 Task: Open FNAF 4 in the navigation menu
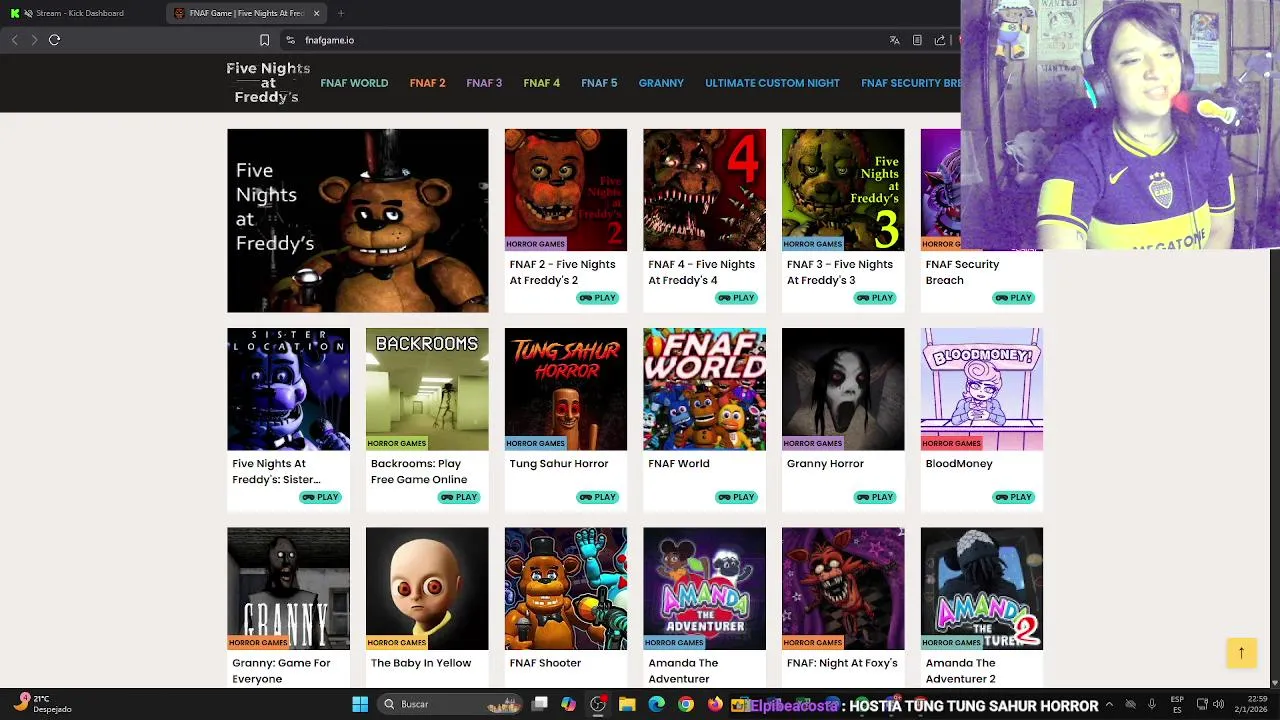[541, 83]
